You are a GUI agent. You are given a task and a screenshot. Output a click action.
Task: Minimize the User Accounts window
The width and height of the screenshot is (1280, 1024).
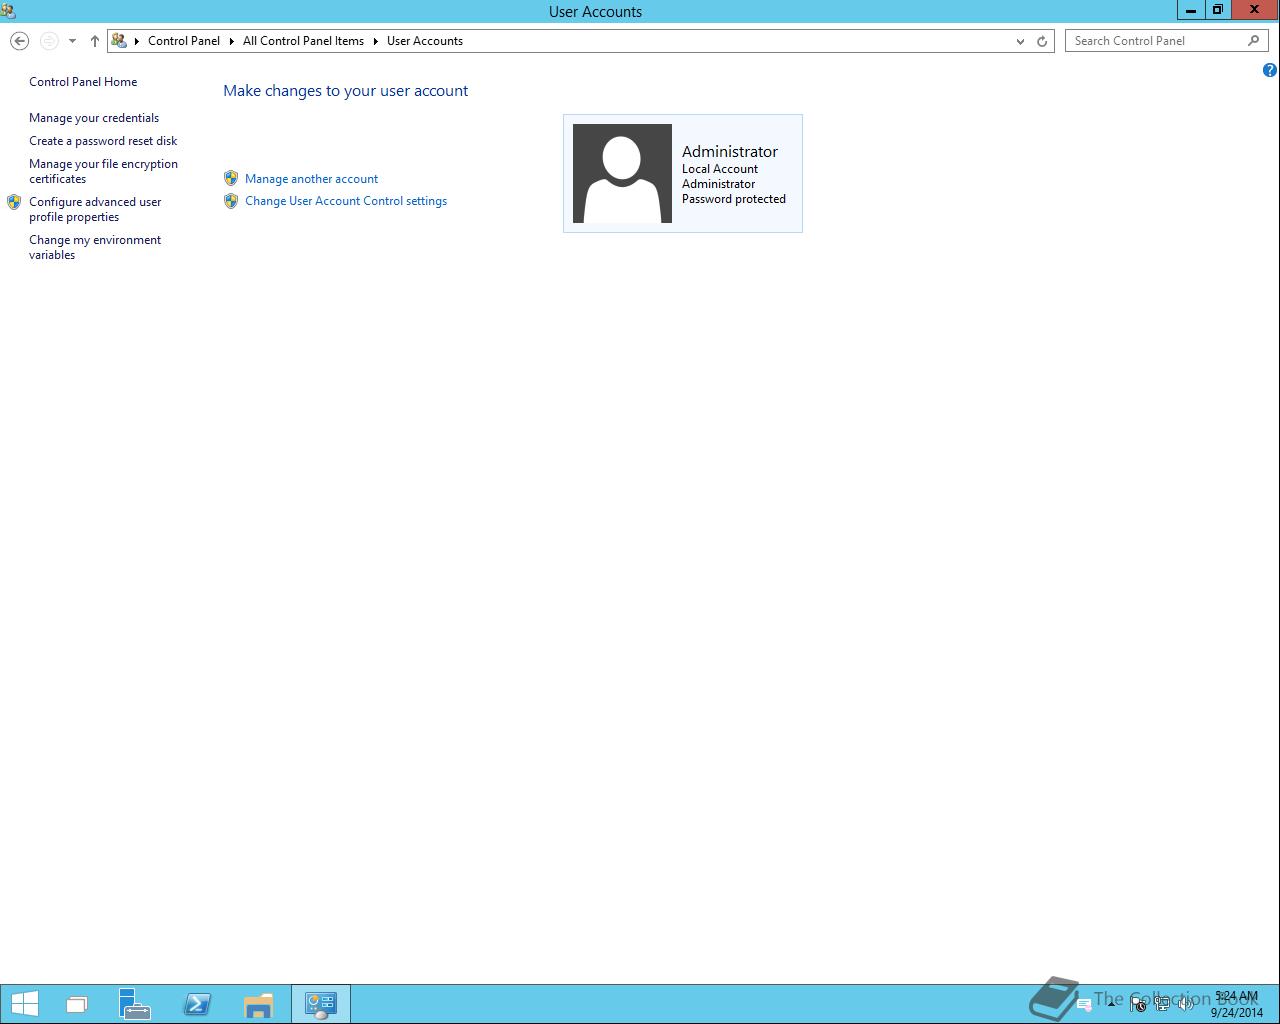coord(1190,10)
